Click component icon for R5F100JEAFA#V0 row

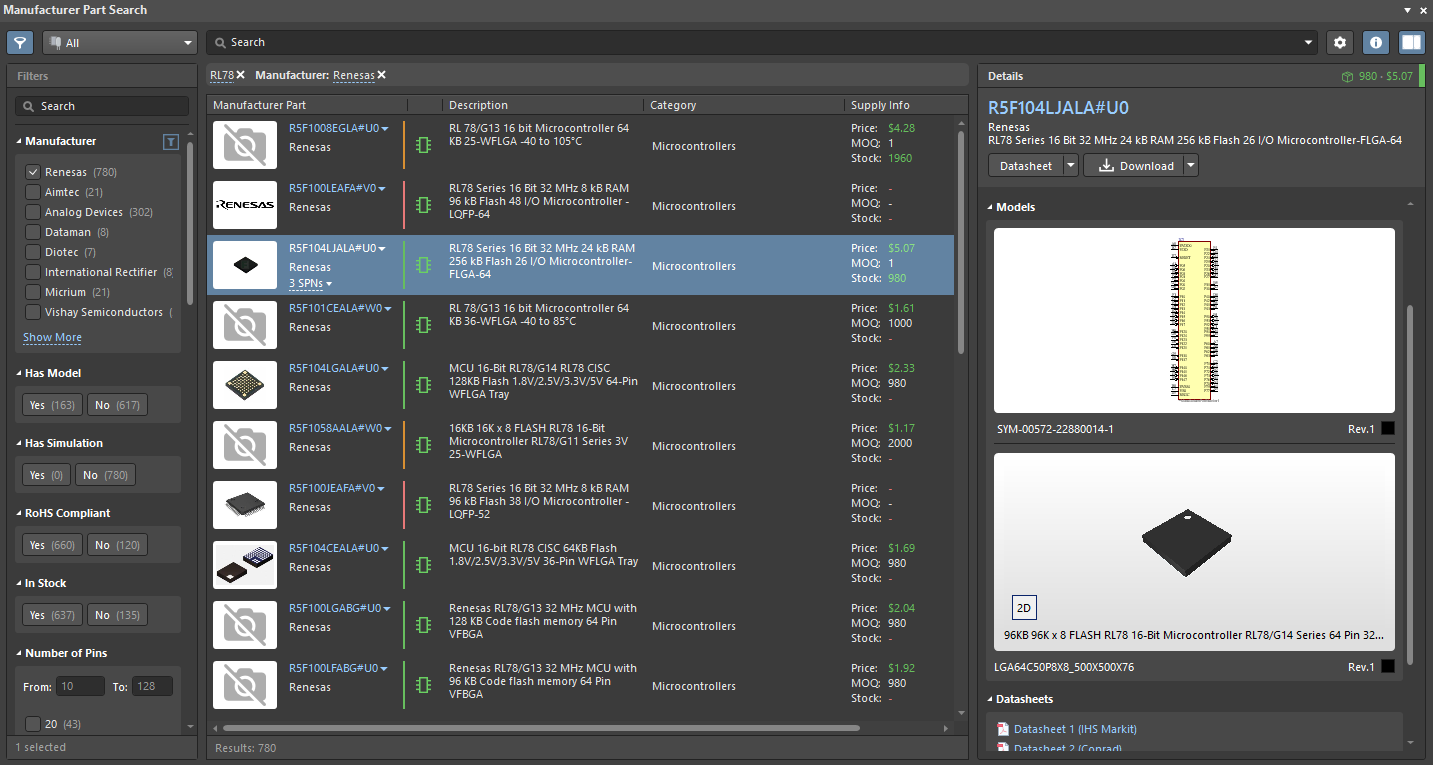423,505
